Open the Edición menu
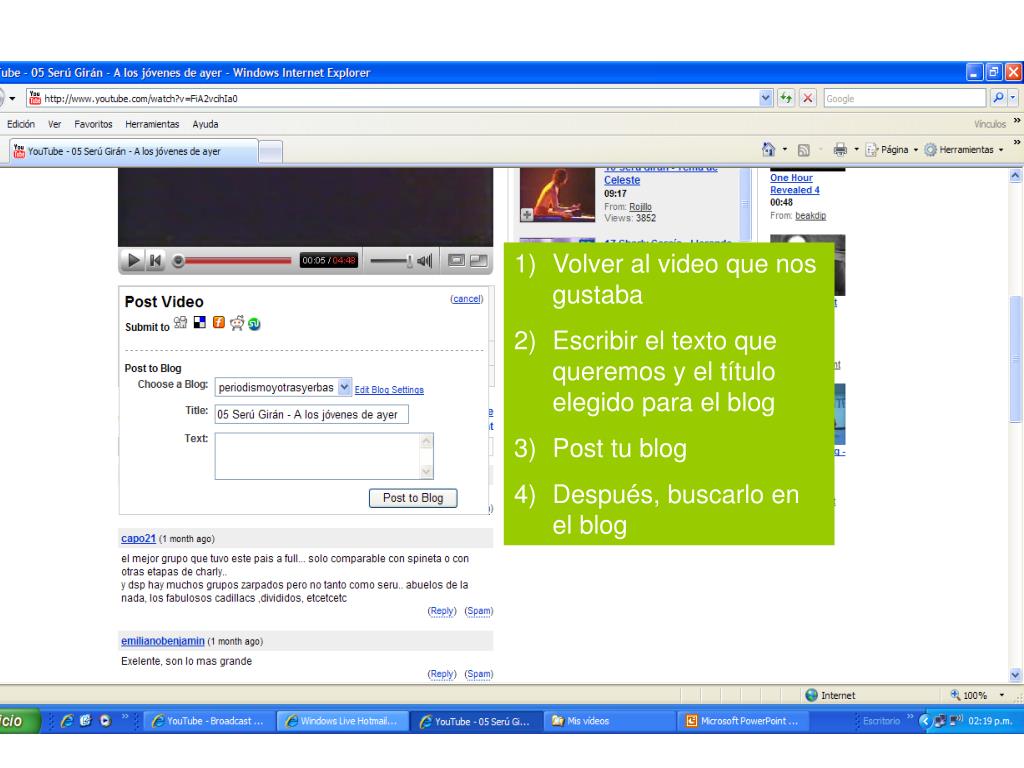The height and width of the screenshot is (768, 1024). point(21,124)
